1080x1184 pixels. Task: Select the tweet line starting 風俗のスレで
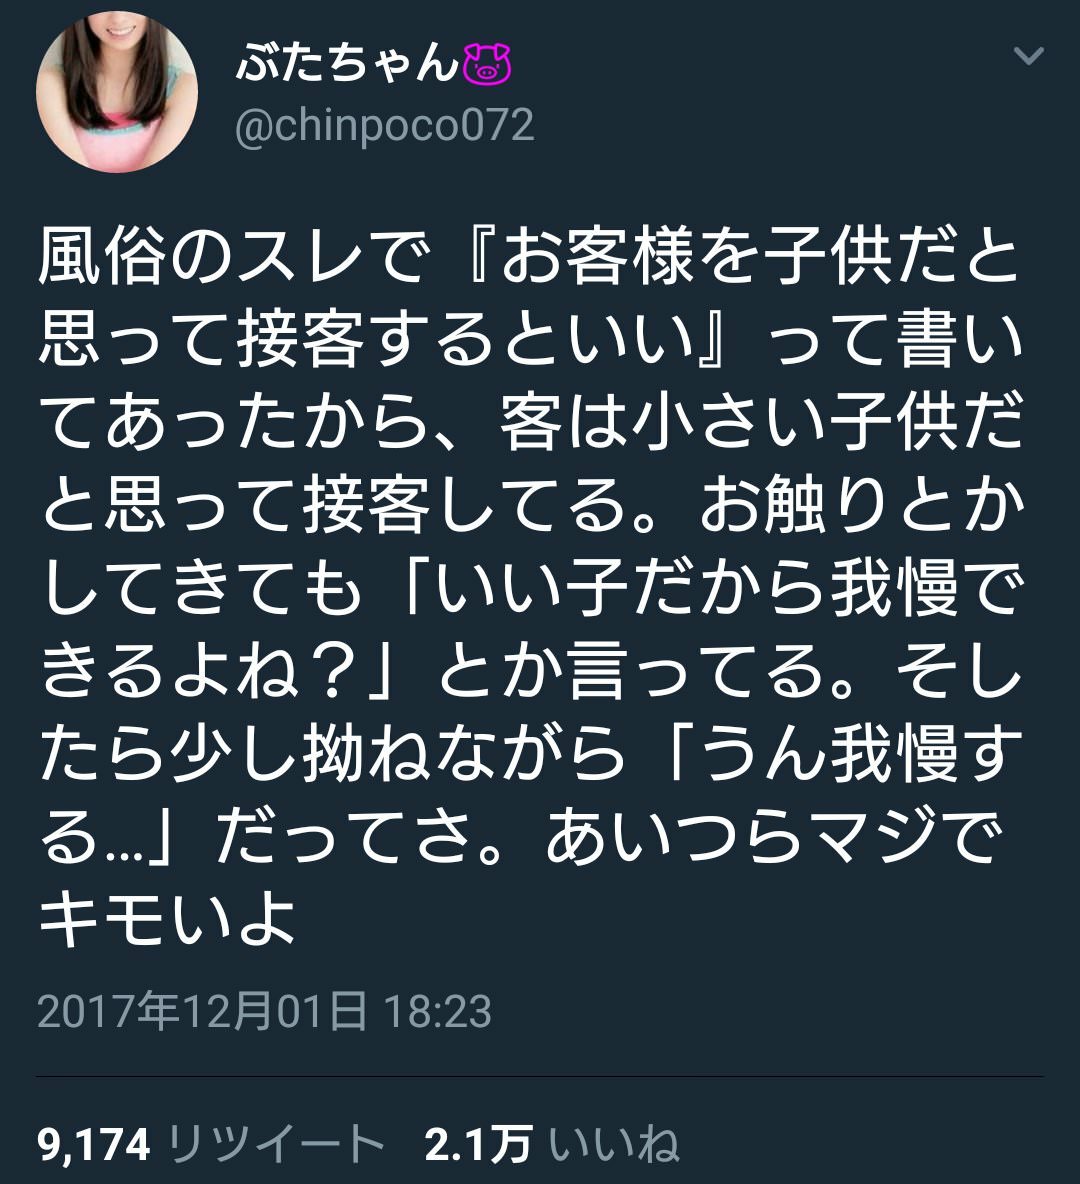point(529,257)
